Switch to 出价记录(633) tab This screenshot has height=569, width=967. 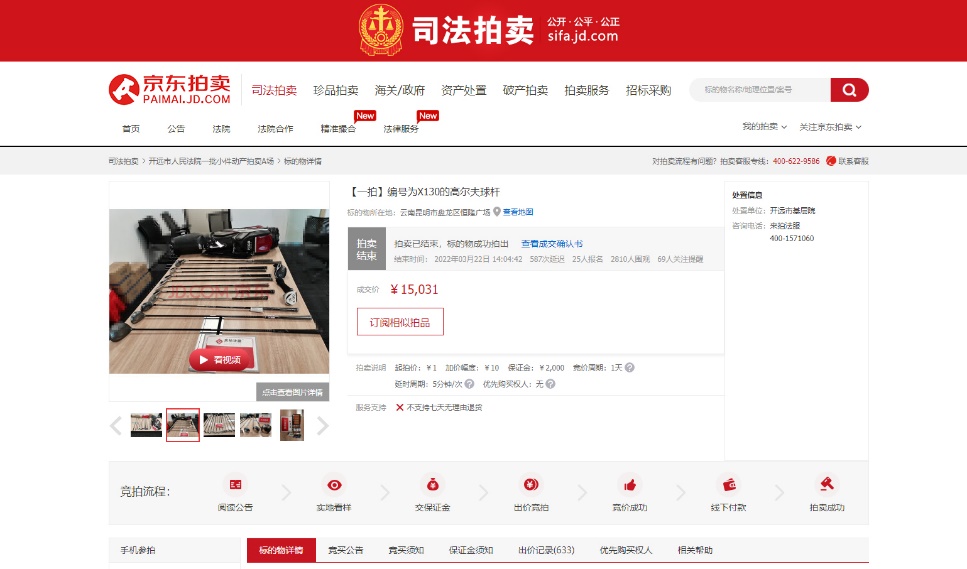tap(546, 550)
